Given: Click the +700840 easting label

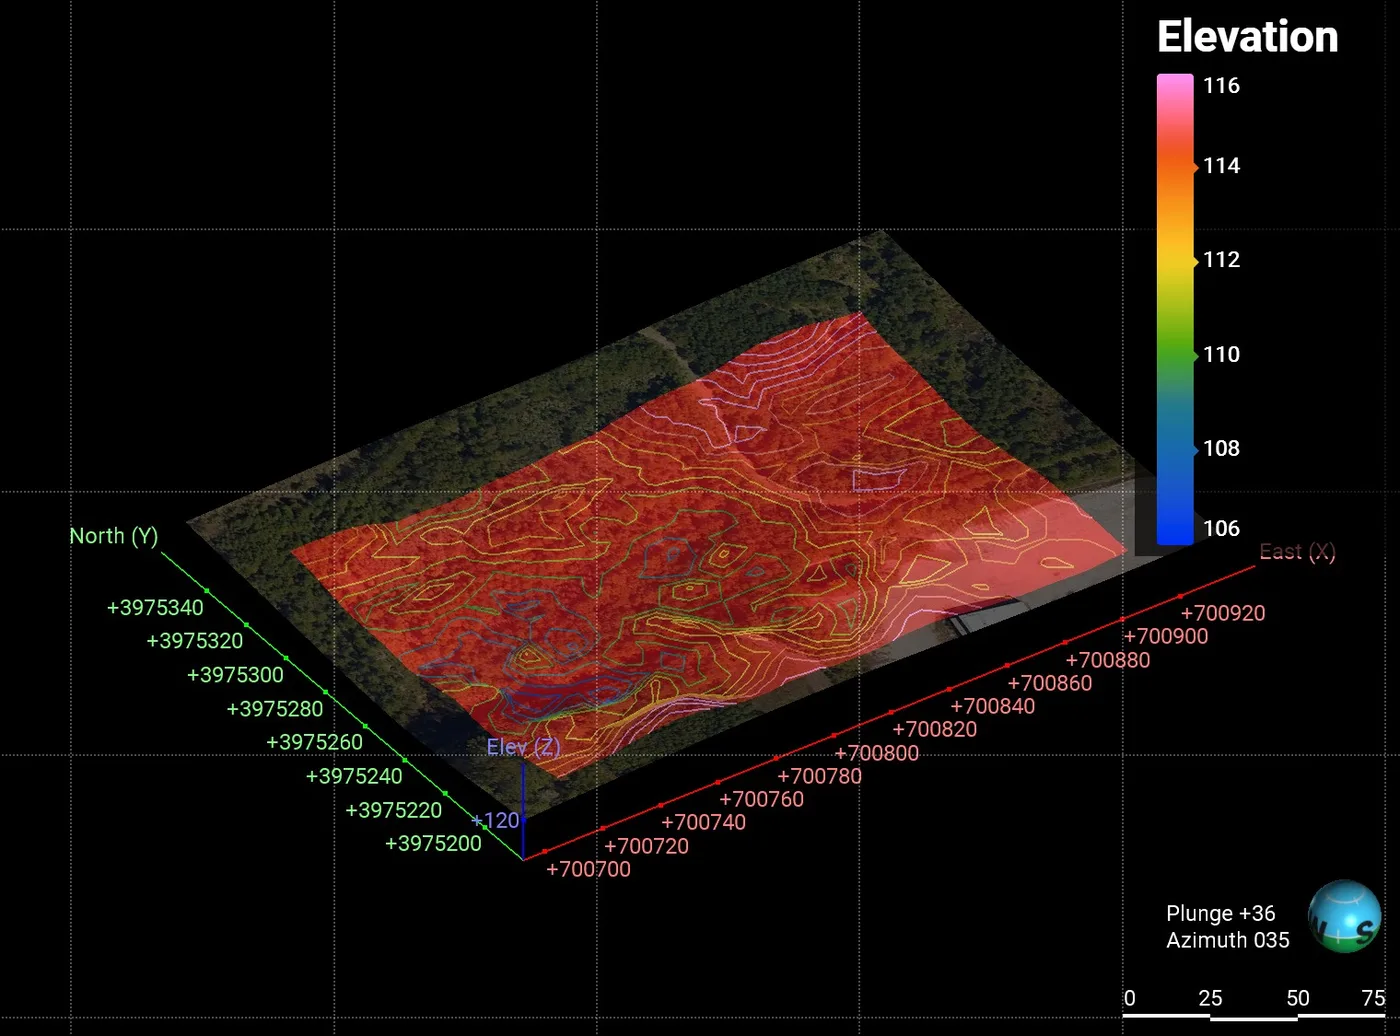Looking at the screenshot, I should coord(992,707).
